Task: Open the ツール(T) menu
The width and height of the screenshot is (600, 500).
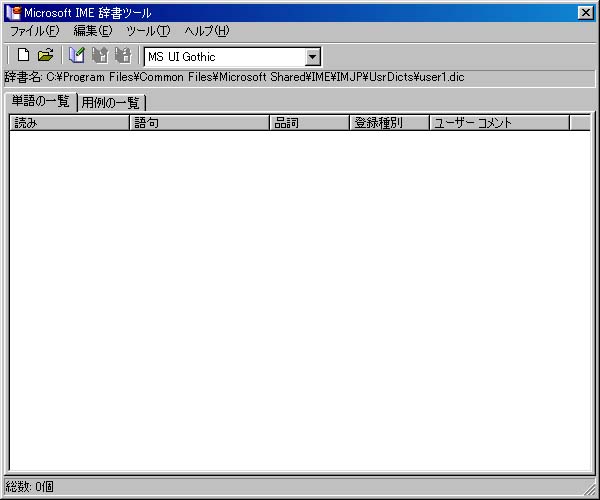Action: 148,31
